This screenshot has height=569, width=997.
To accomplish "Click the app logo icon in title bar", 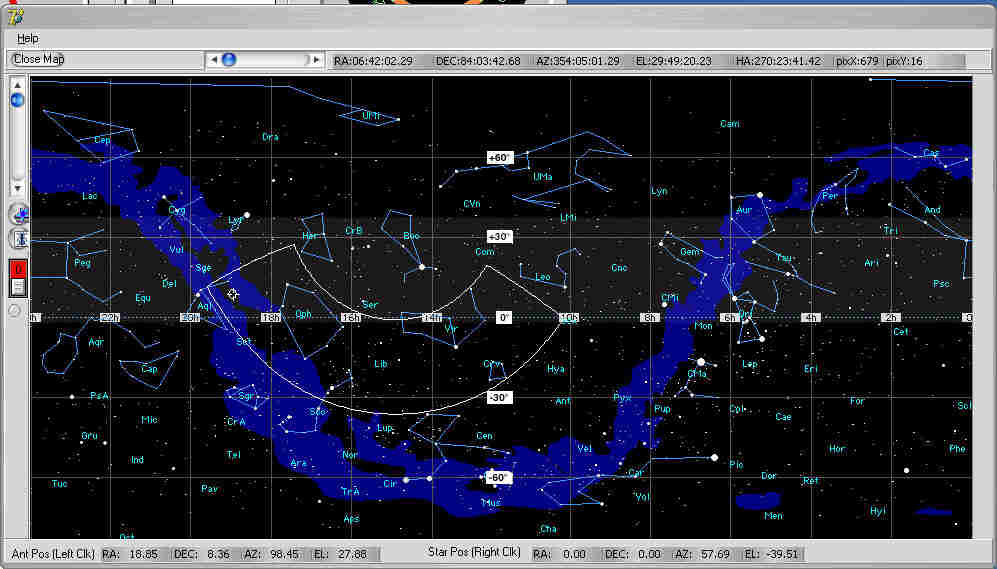I will [x=15, y=17].
